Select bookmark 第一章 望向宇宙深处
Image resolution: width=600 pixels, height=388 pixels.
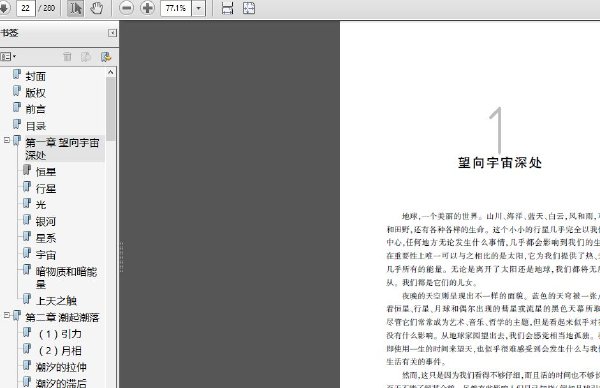point(62,149)
